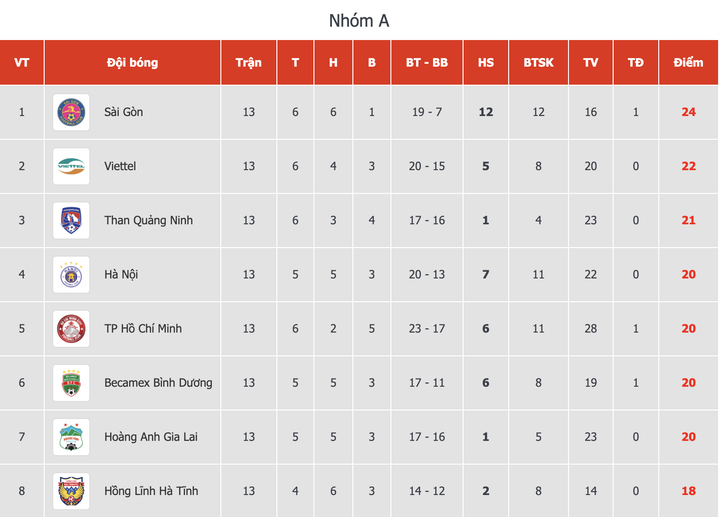Click the Hoàng Anh Gia Lai name
Image resolution: width=720 pixels, height=517 pixels.
tap(151, 436)
